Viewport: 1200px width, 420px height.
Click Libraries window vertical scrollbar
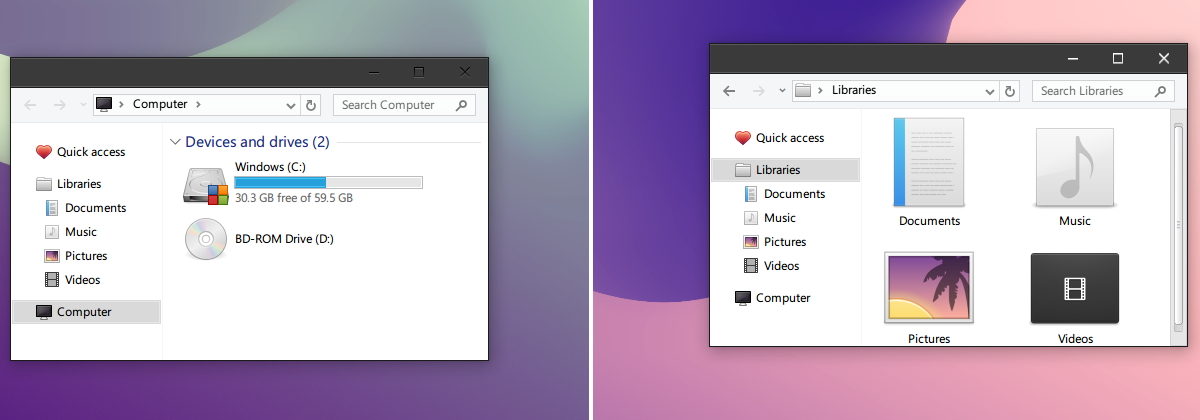point(1178,228)
